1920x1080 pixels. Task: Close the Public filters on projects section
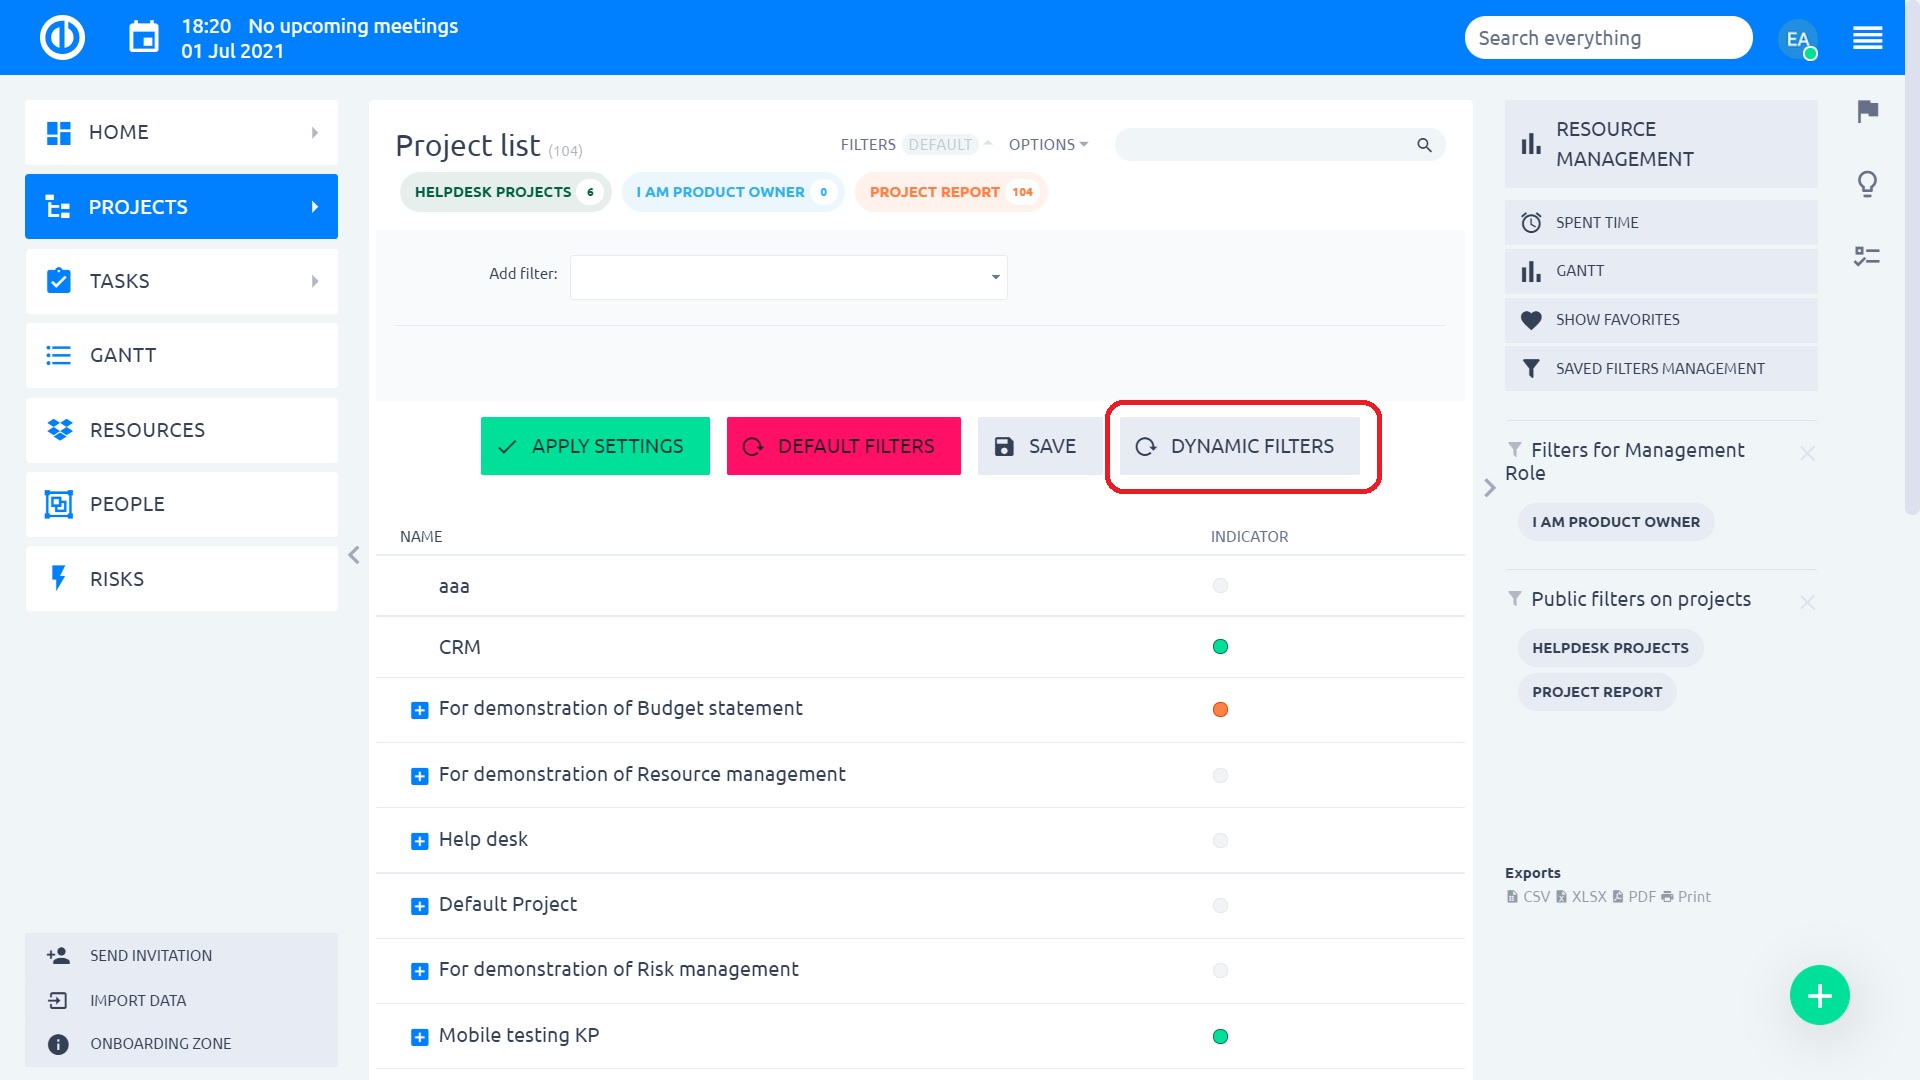click(1807, 602)
